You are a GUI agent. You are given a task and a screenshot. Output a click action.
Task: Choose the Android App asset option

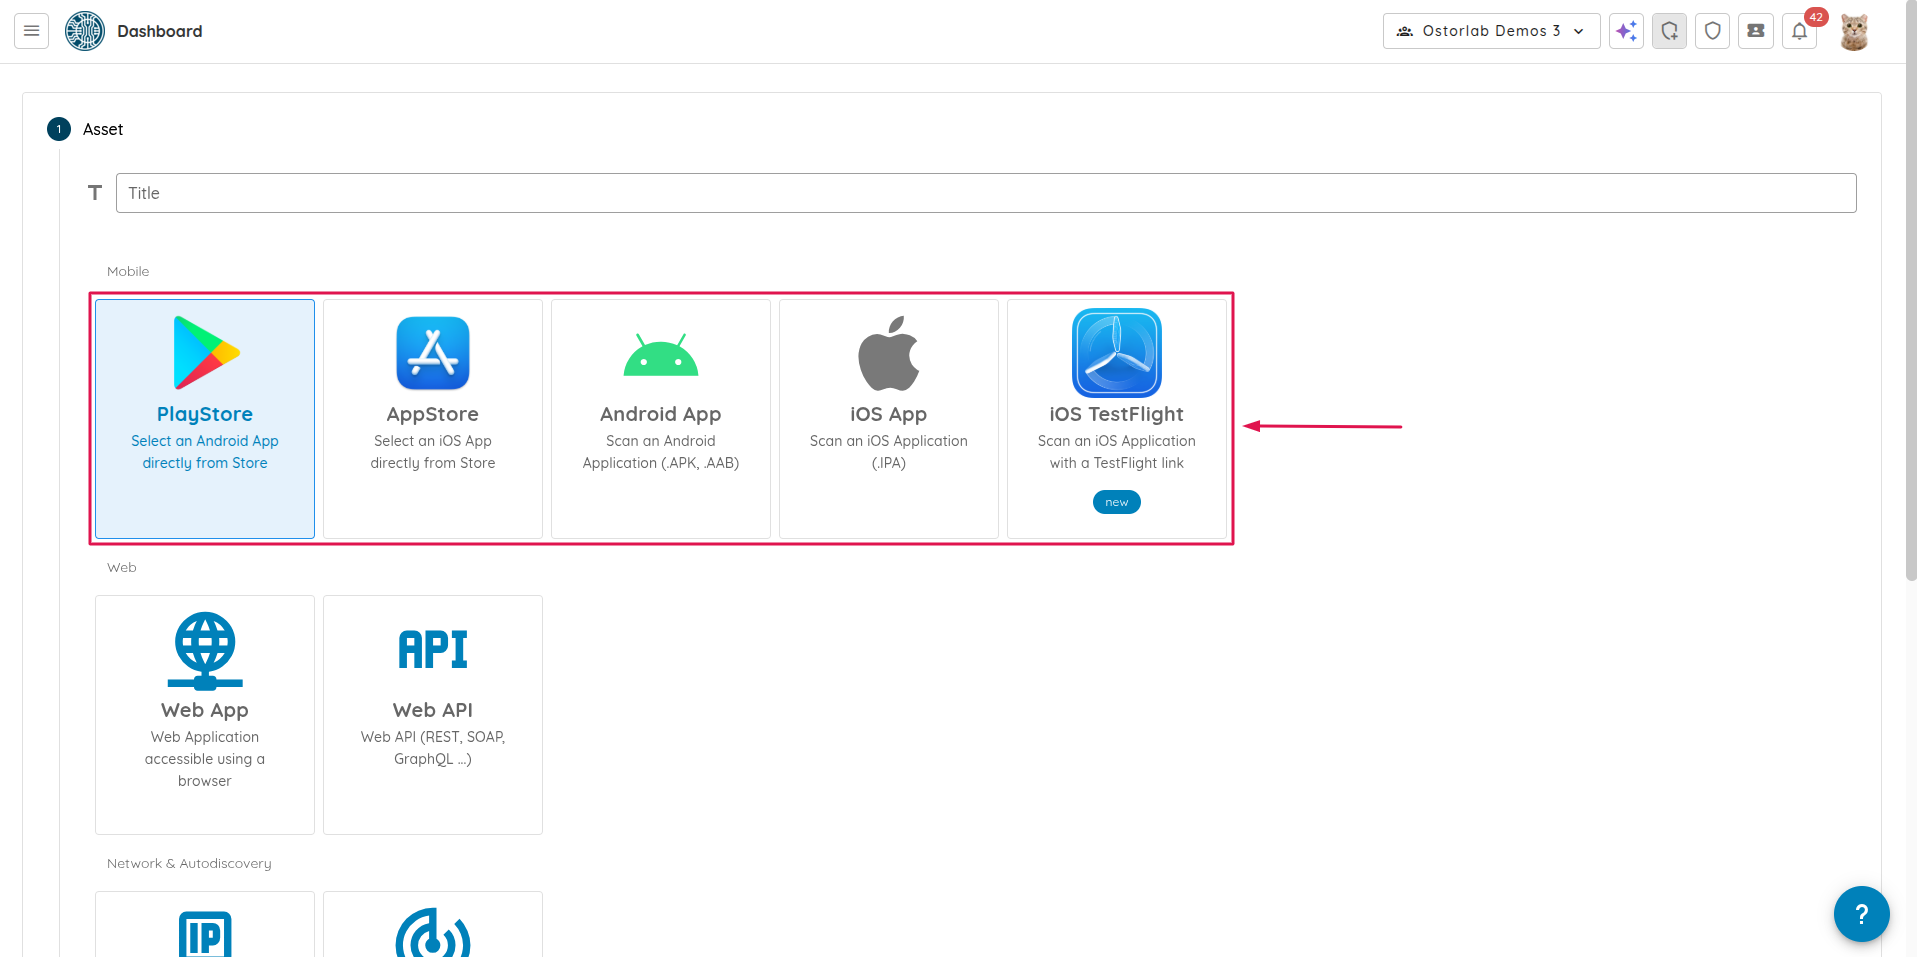(661, 419)
